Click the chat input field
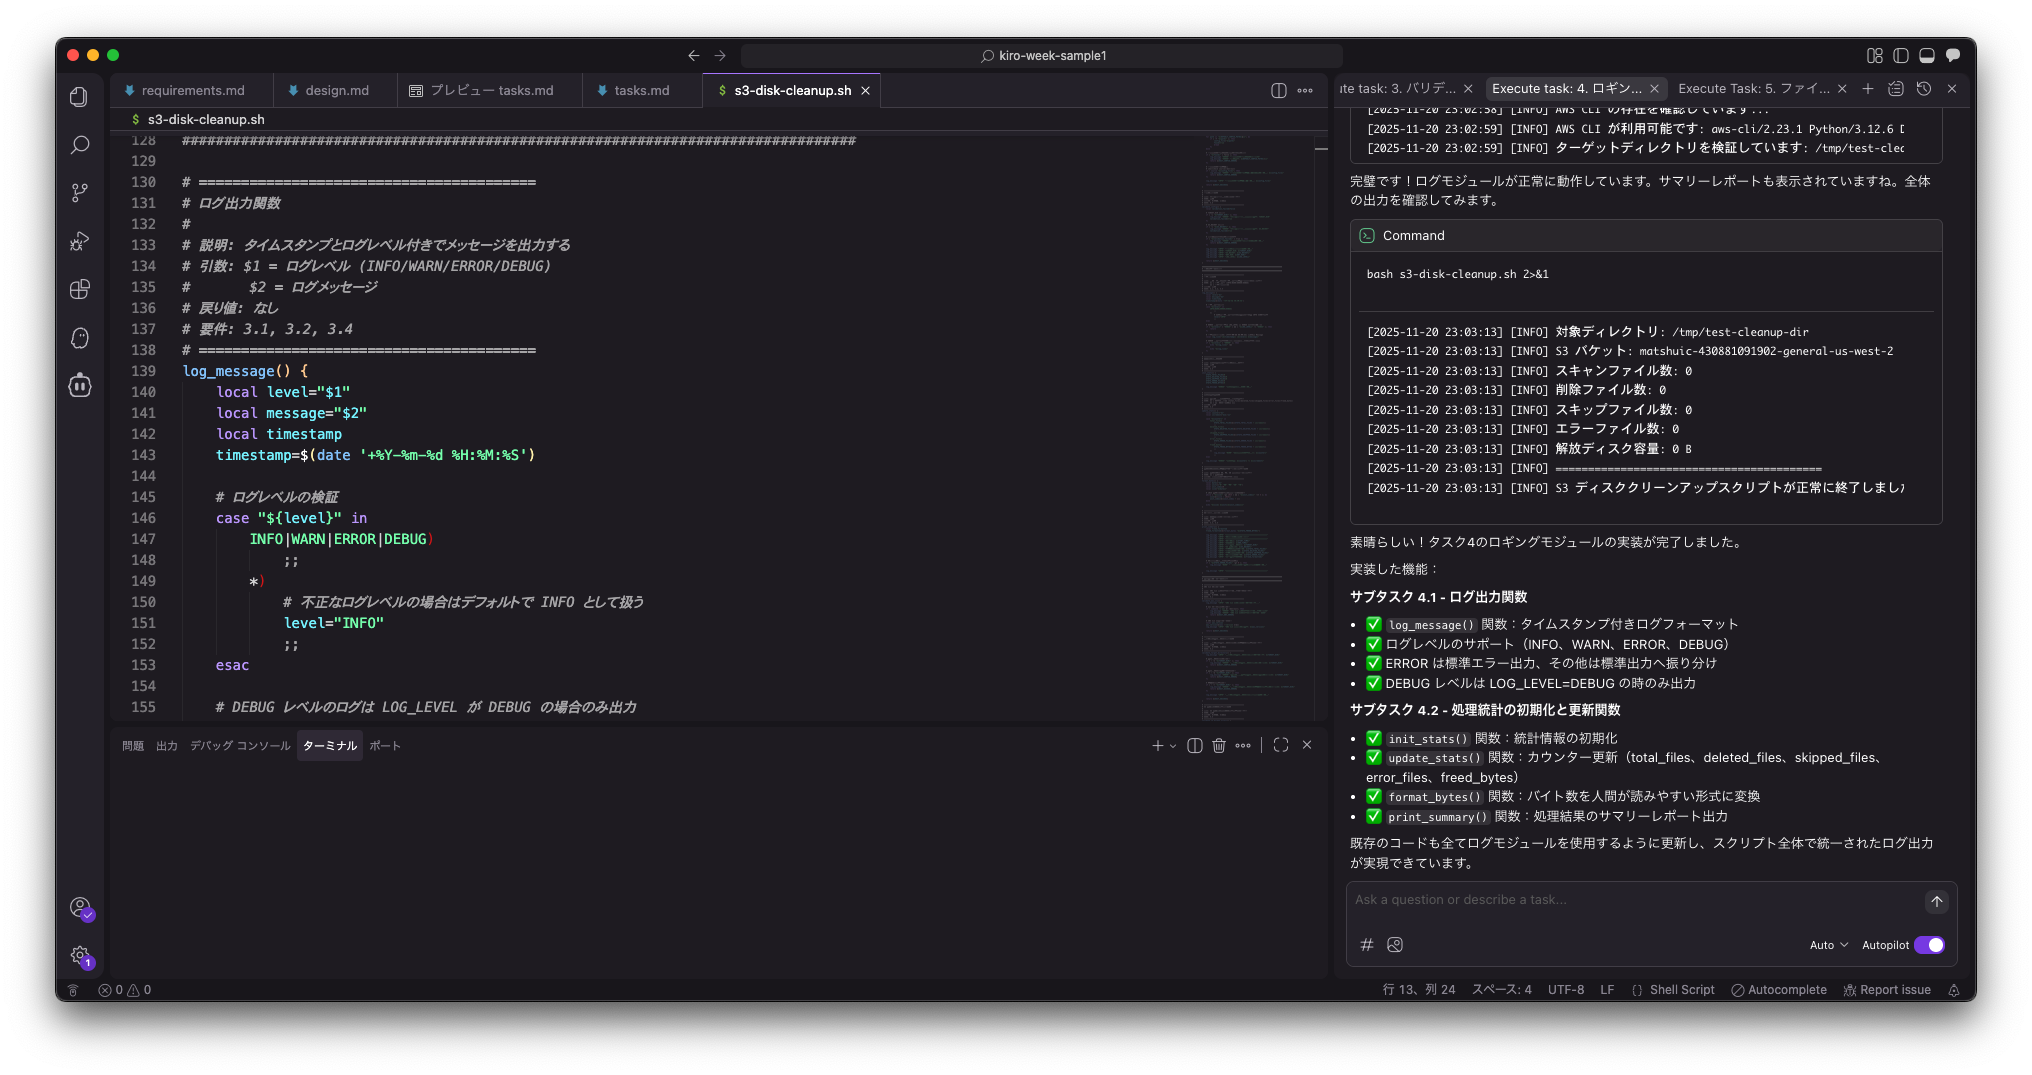2032x1075 pixels. click(x=1630, y=900)
